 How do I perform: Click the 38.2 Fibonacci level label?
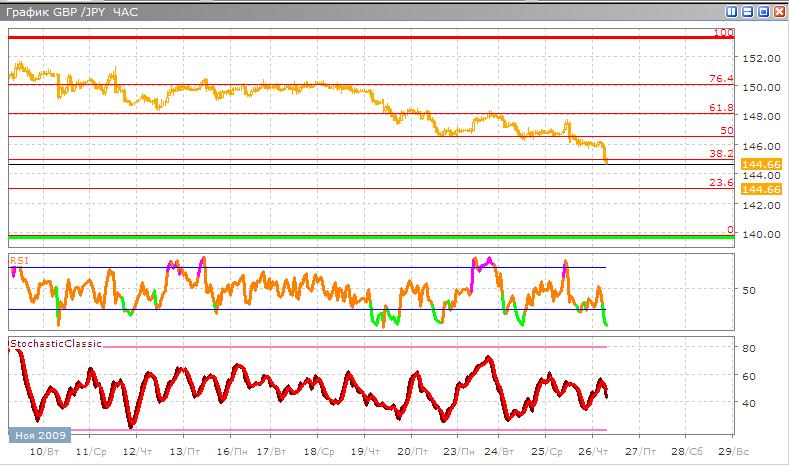click(721, 155)
